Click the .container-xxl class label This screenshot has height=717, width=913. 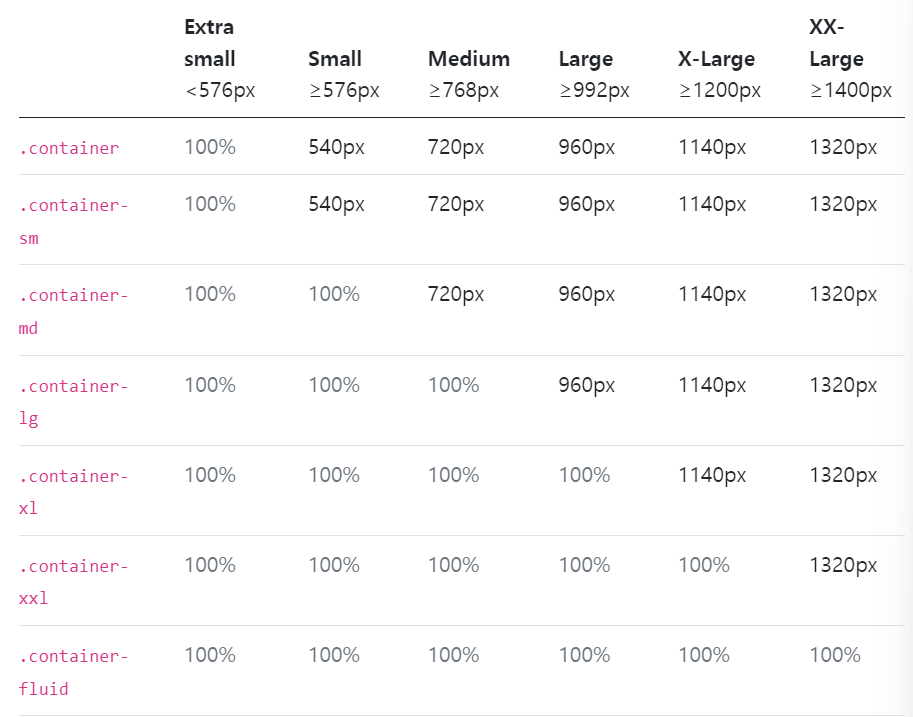[74, 581]
